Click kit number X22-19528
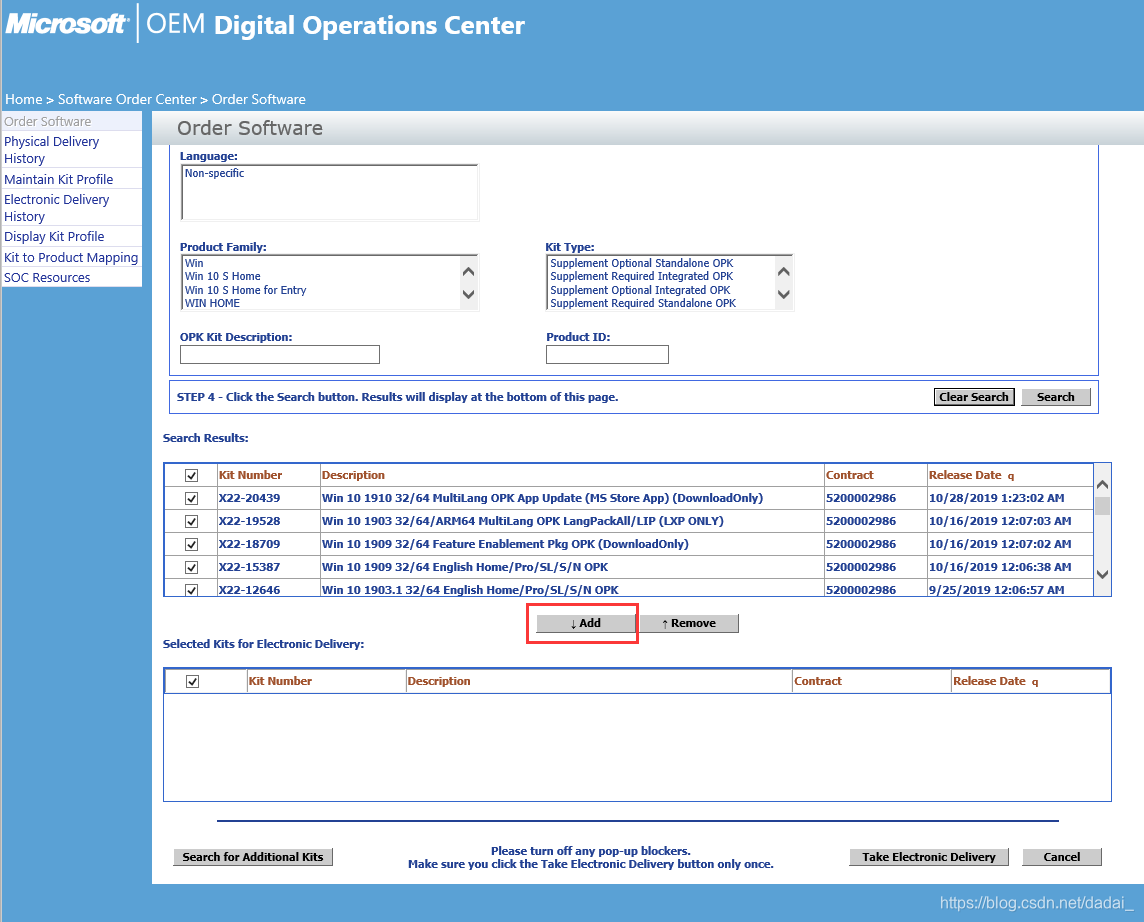 point(250,522)
